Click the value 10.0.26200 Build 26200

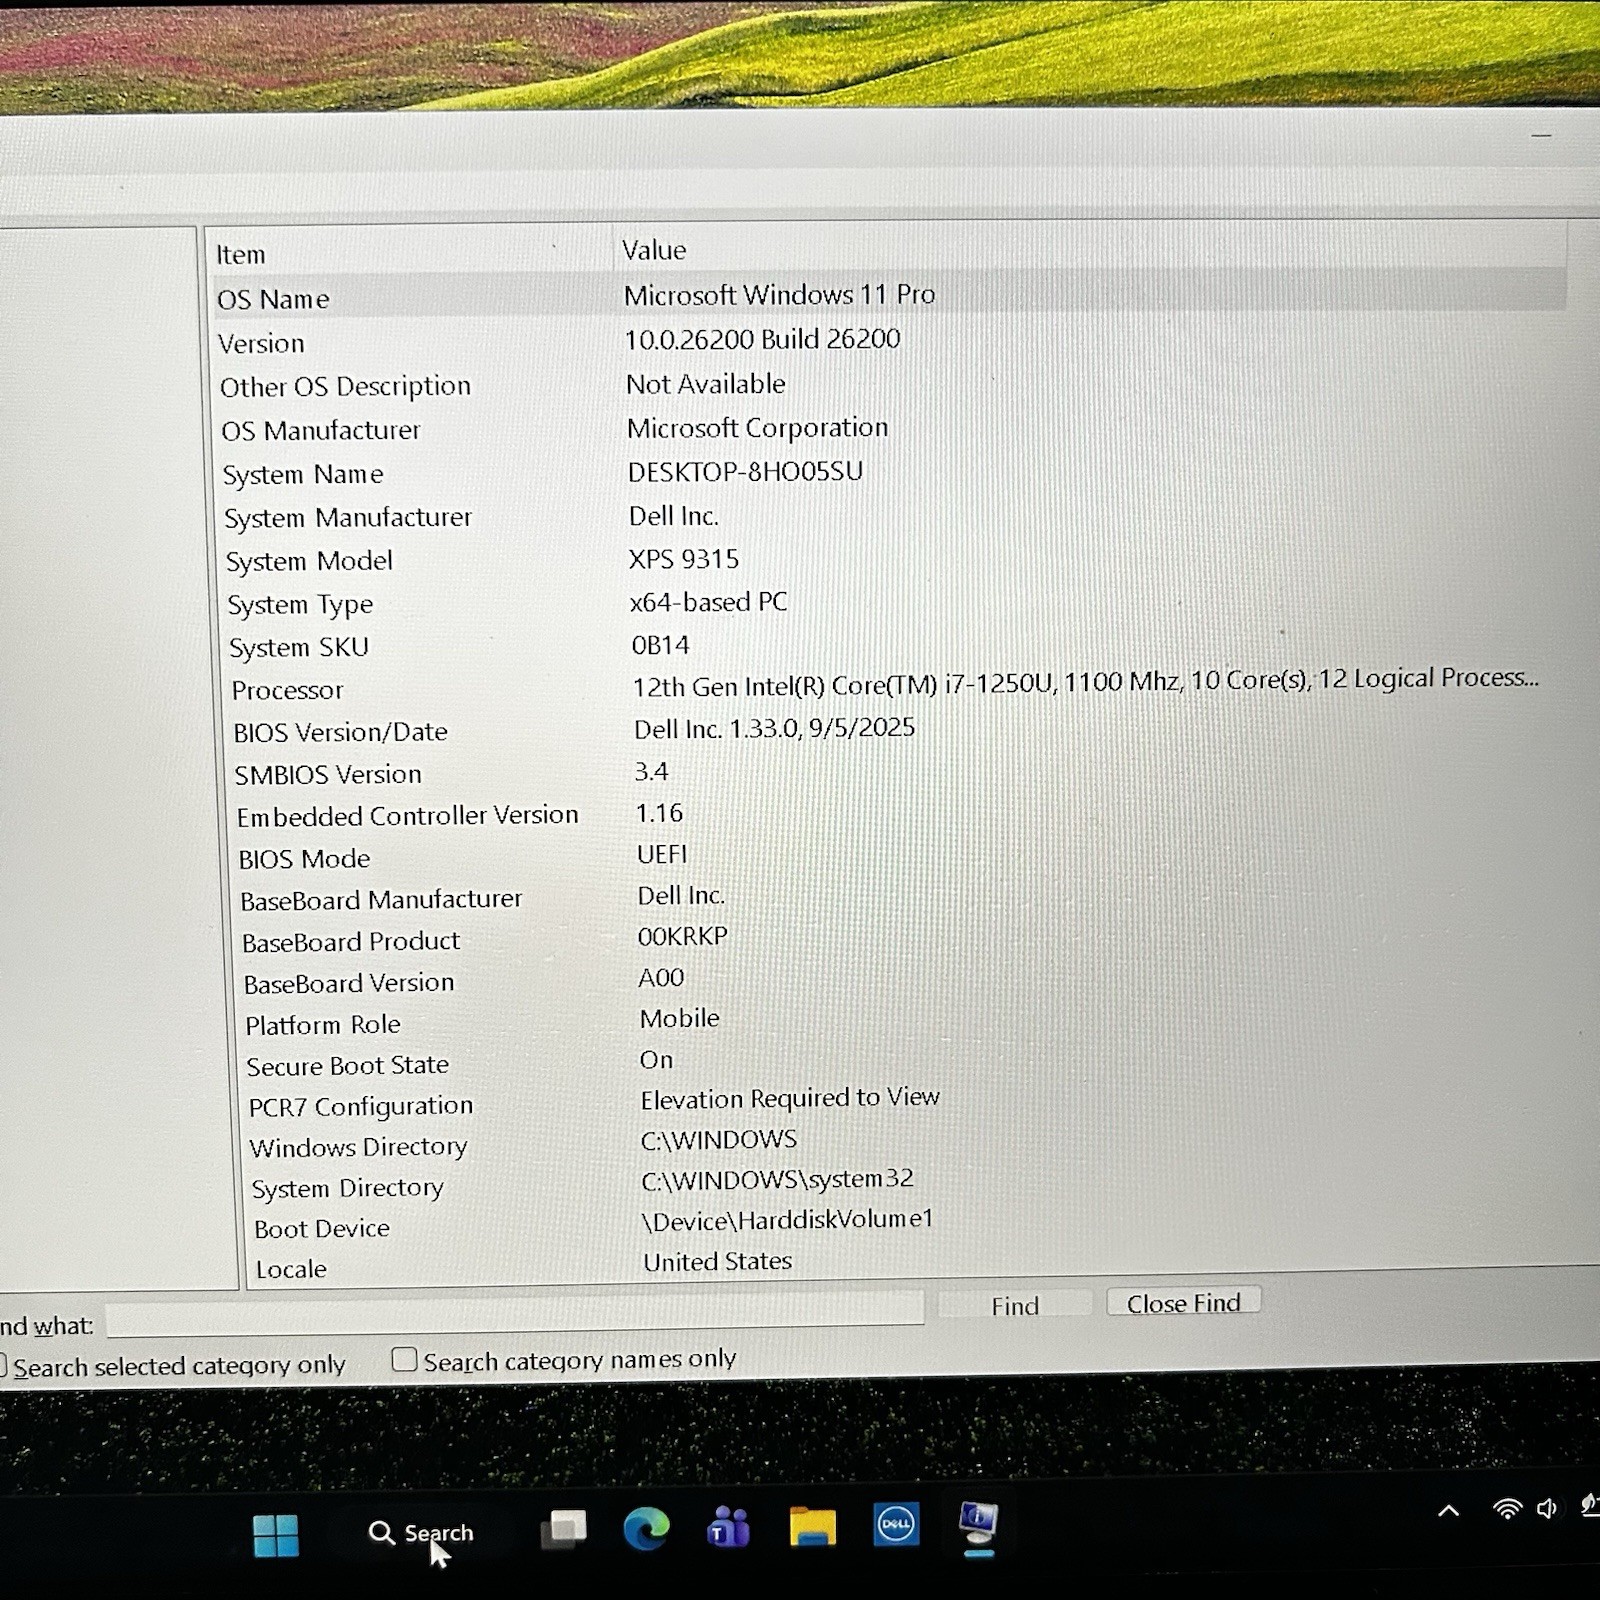pos(762,340)
